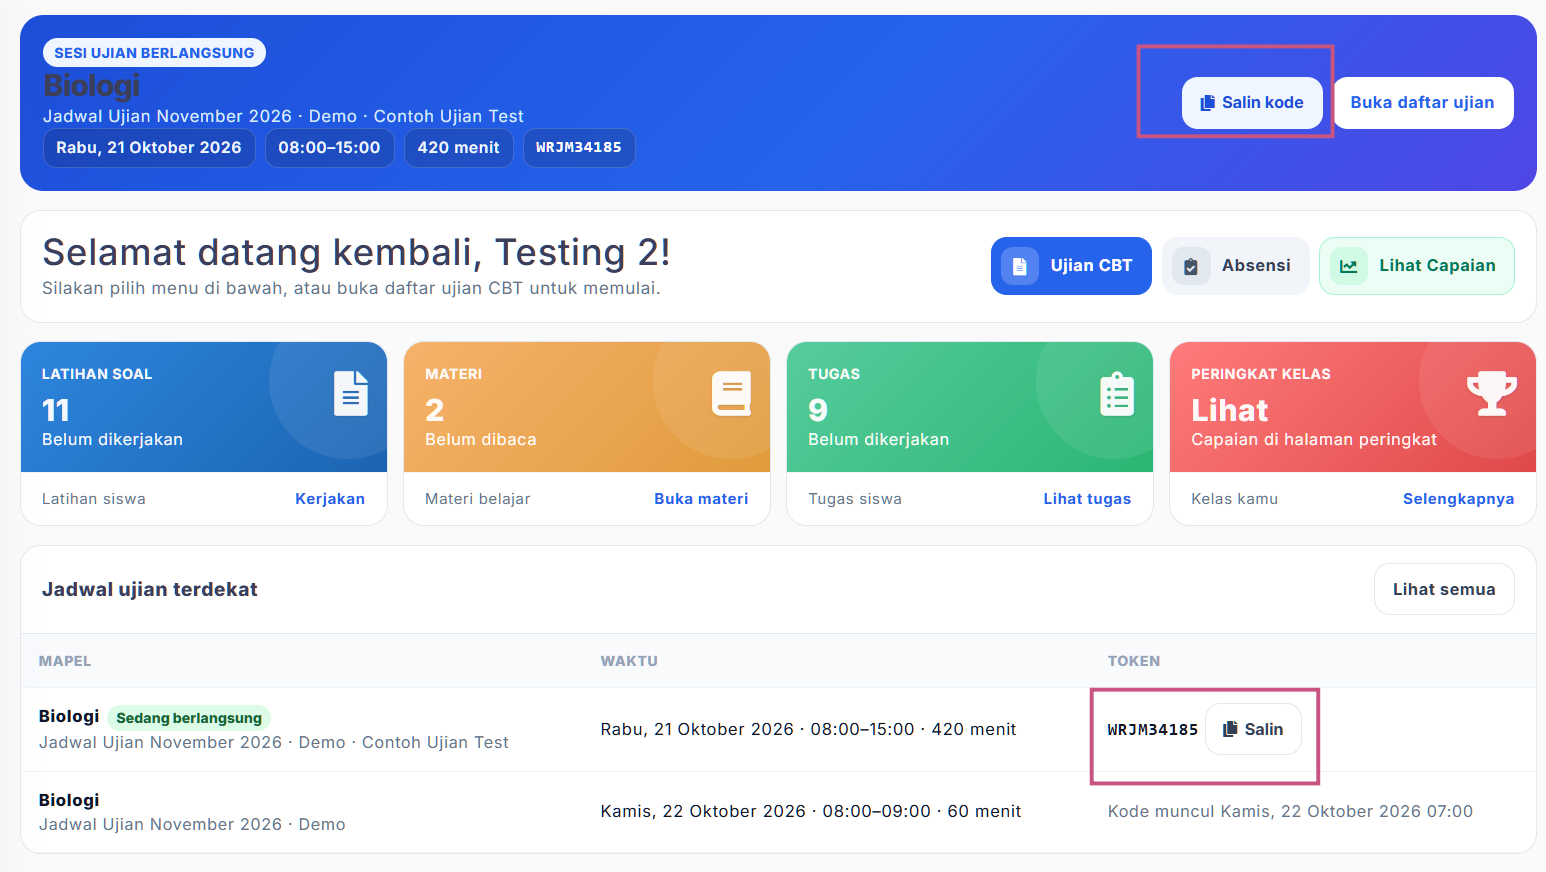Click the book icon on Materi card

click(732, 393)
